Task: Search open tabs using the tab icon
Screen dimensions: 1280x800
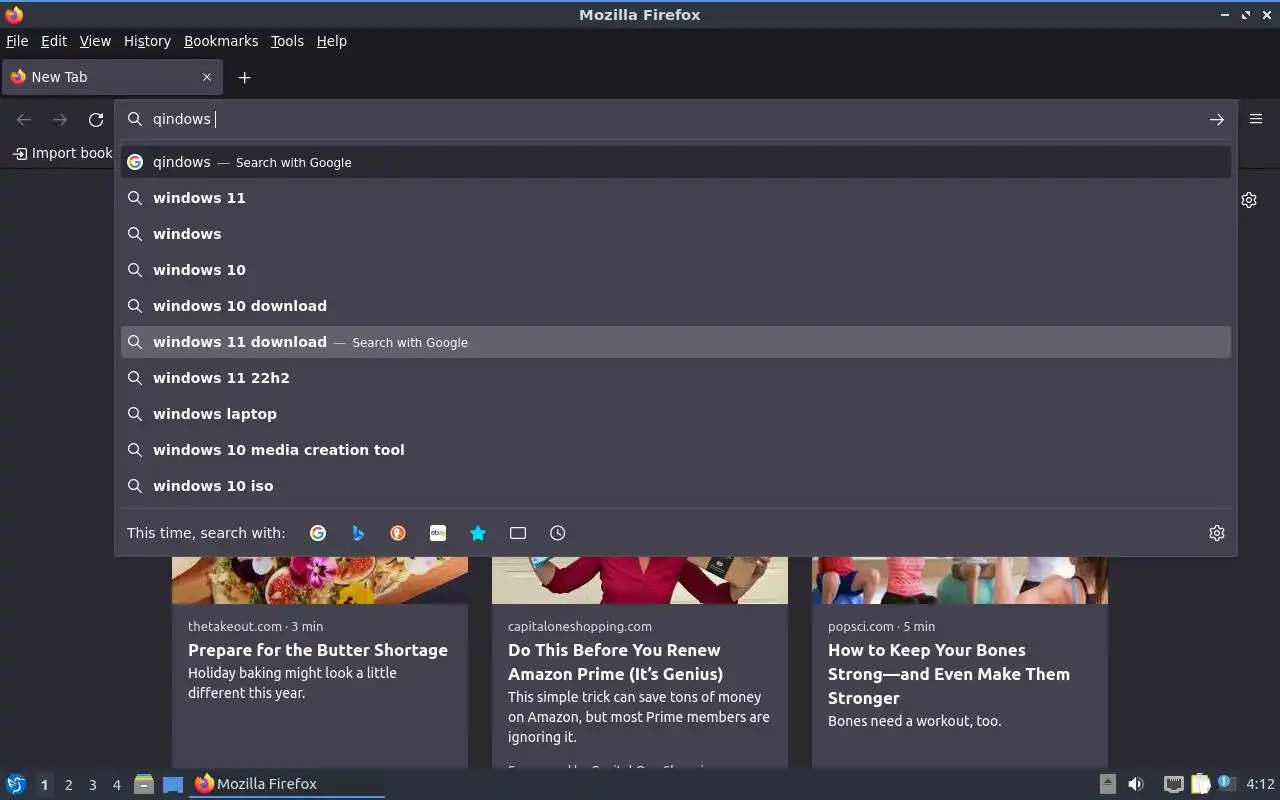Action: click(518, 533)
